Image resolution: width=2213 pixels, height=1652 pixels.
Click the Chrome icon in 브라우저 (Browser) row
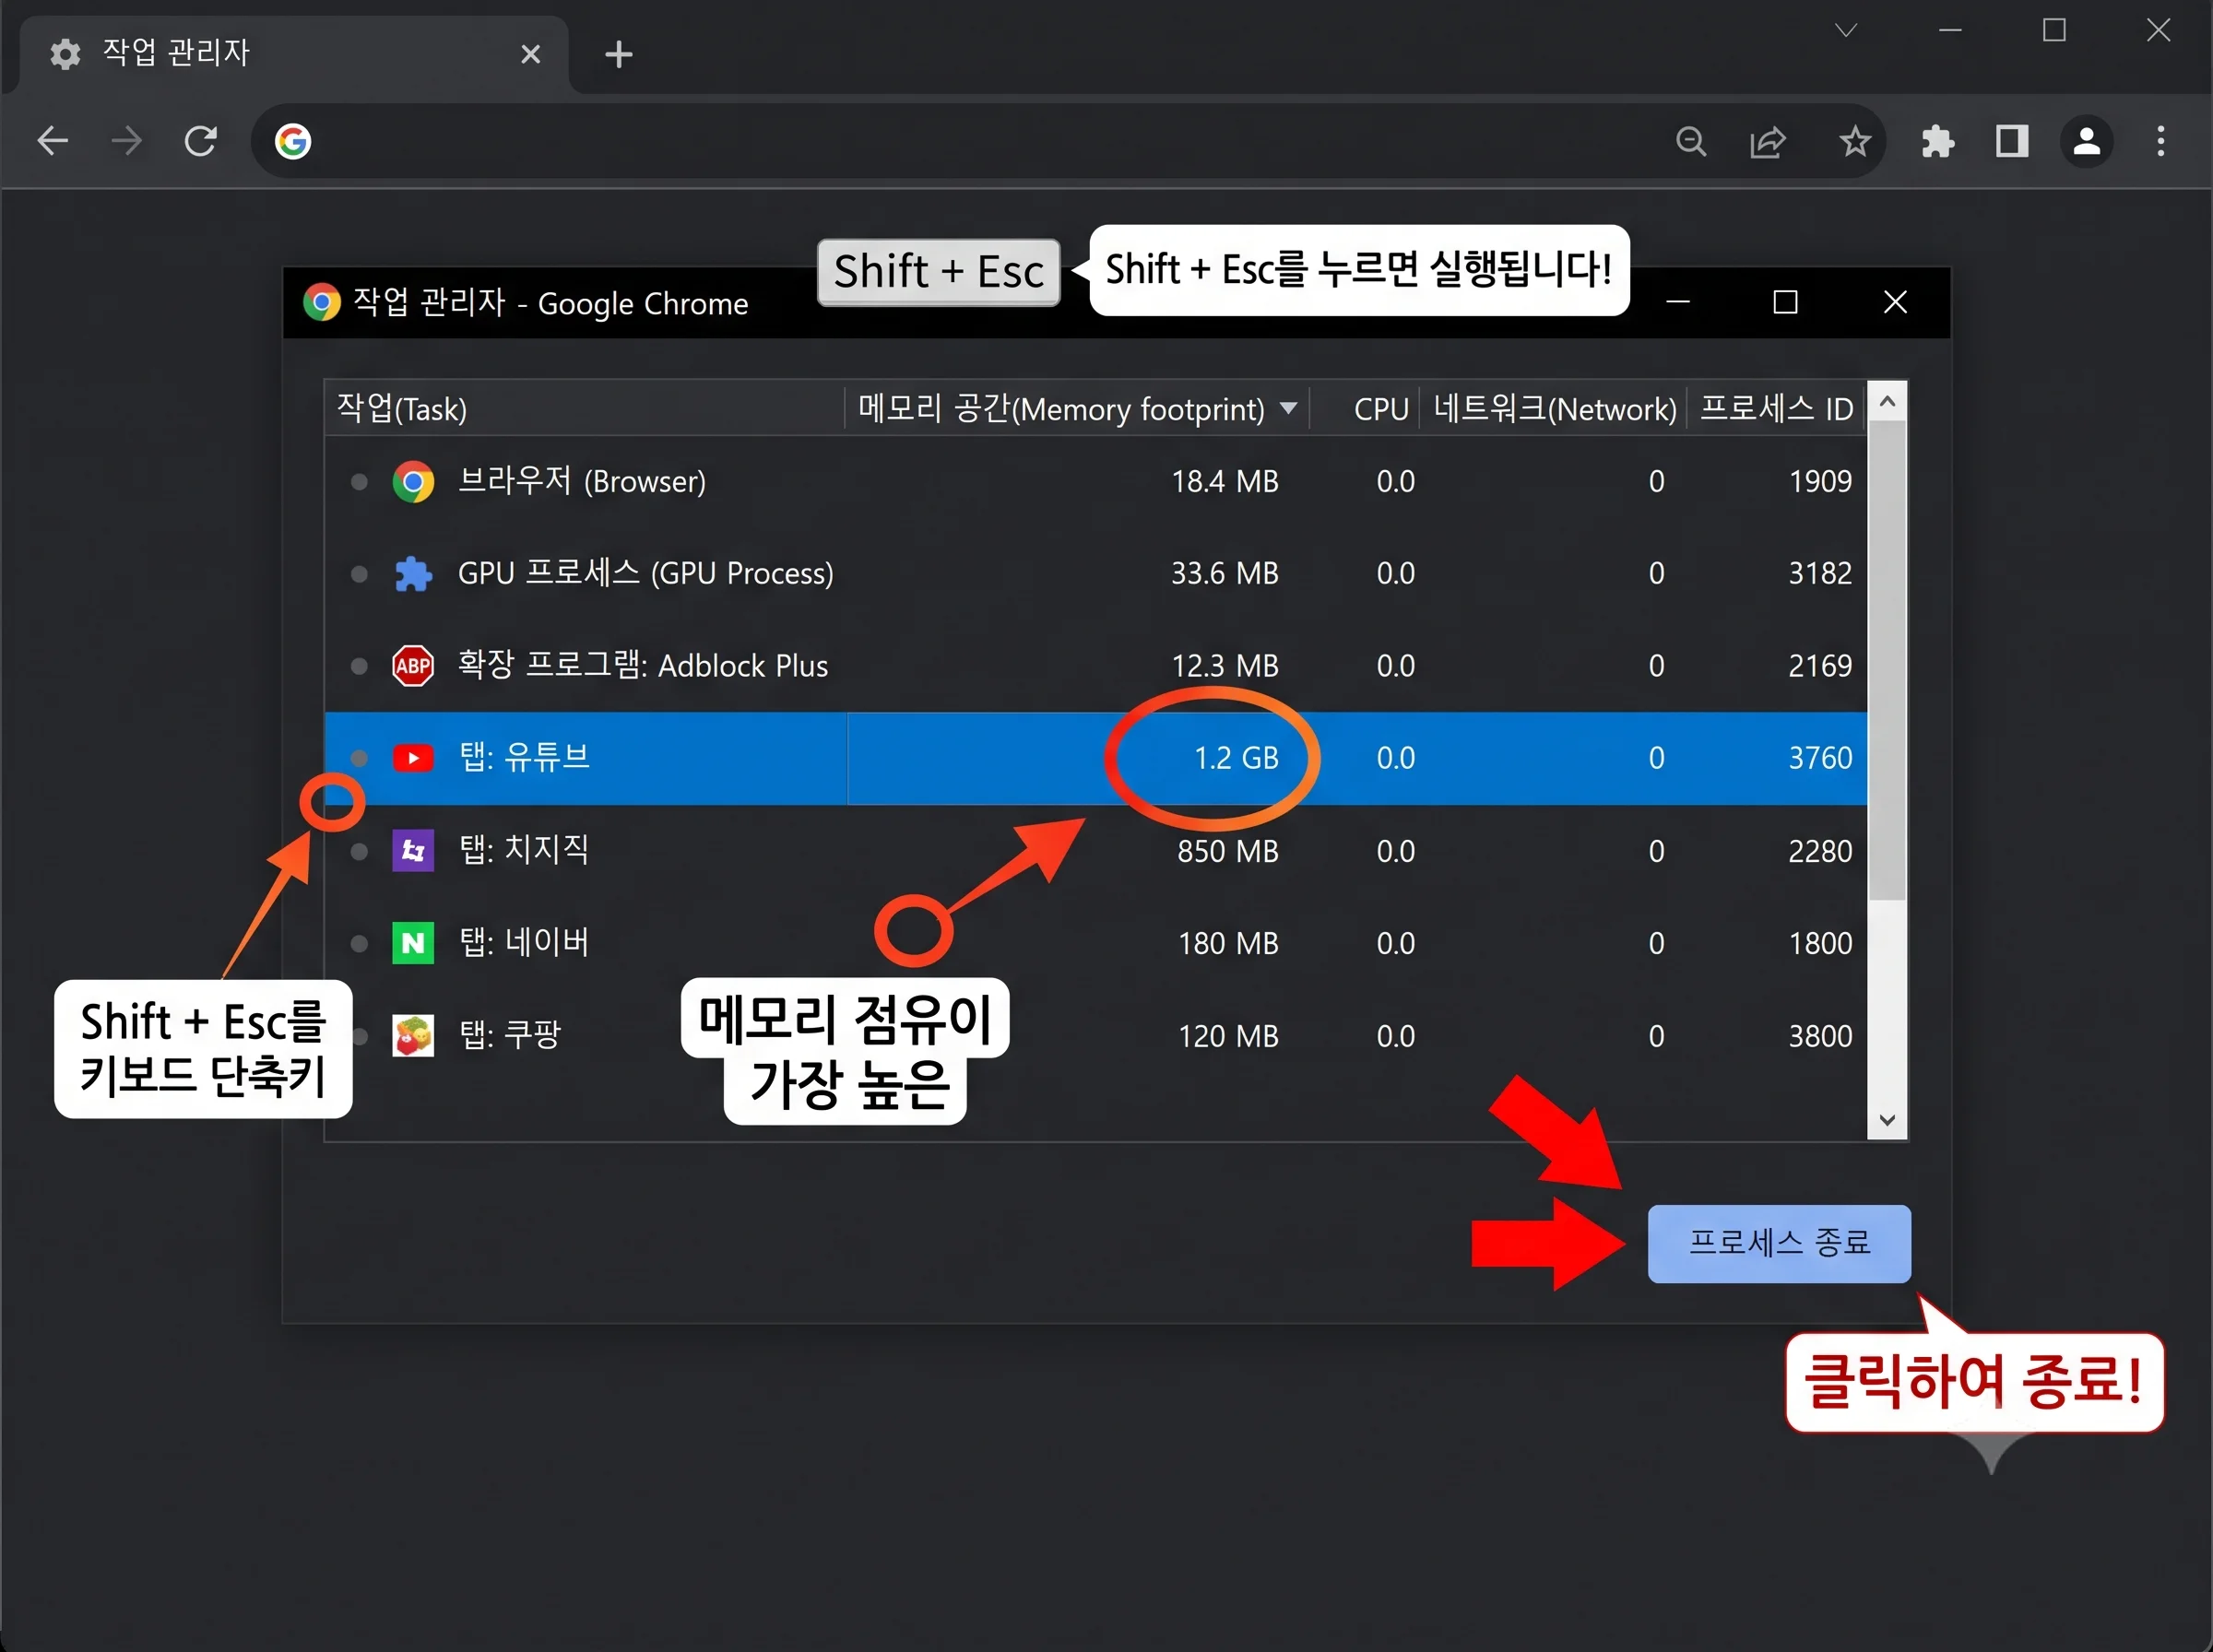413,482
